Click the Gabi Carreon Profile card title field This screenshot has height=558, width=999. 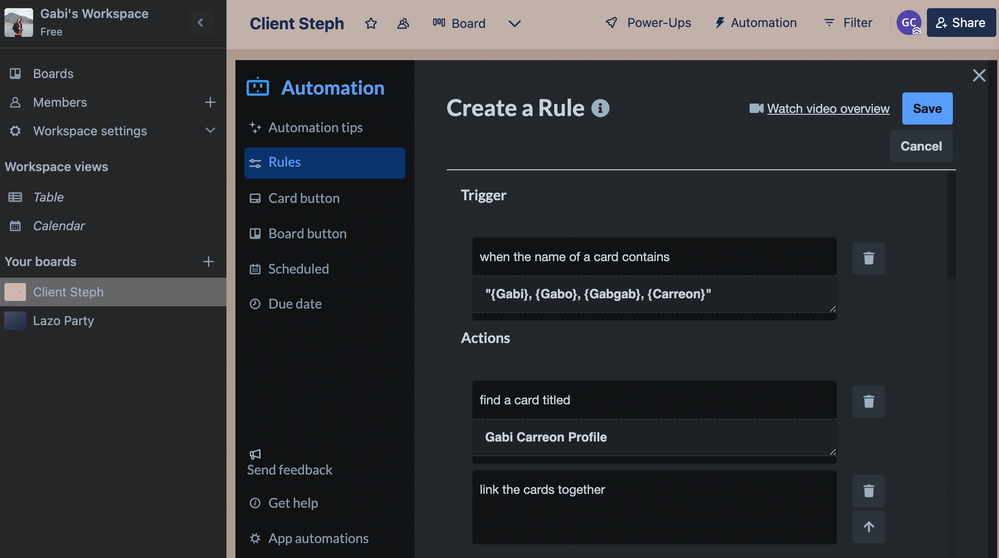[654, 437]
